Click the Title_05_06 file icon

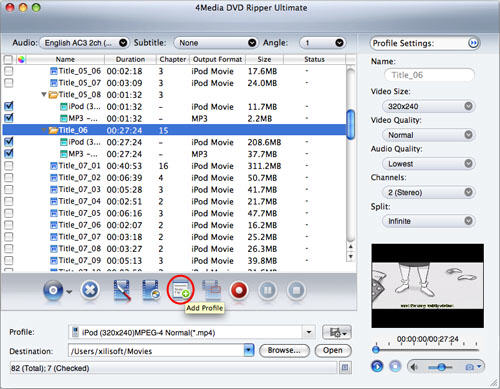(x=54, y=71)
